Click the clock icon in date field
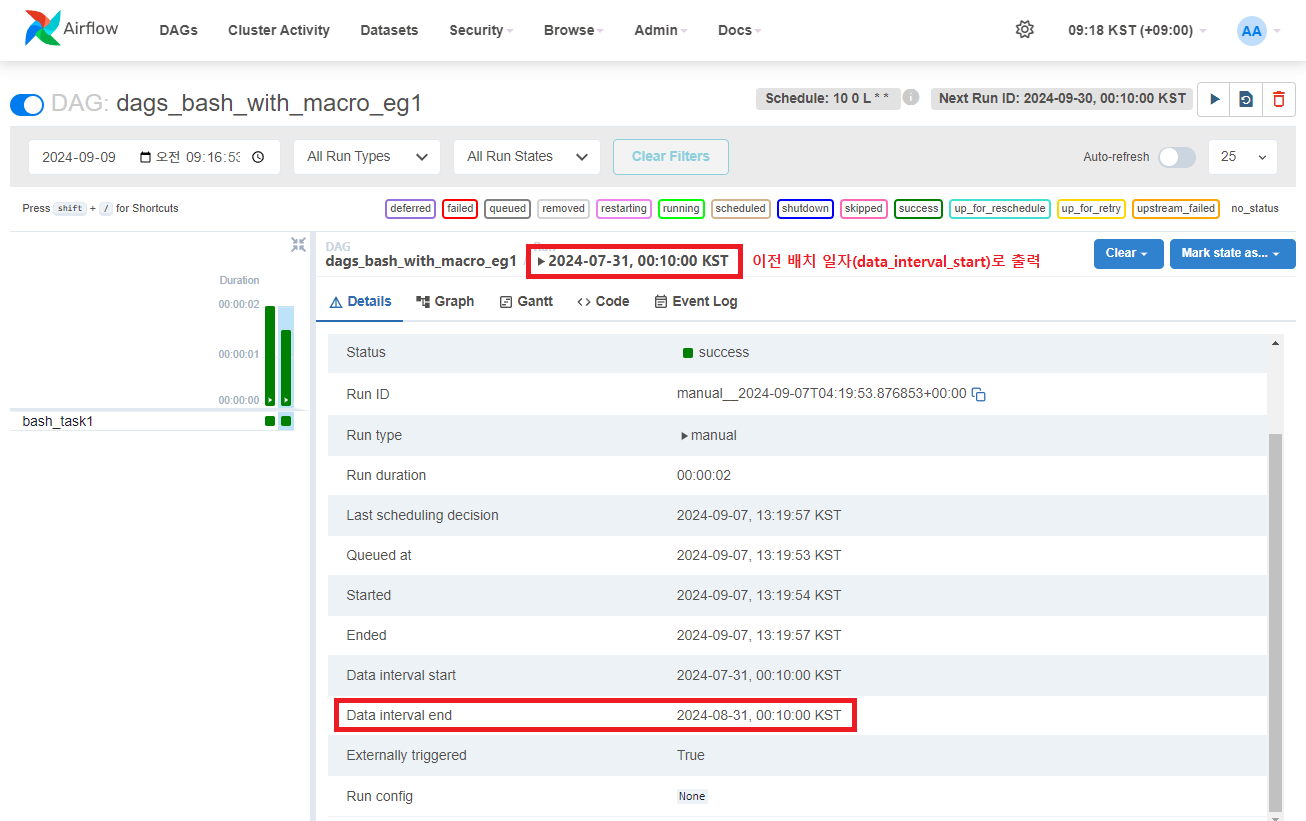The height and width of the screenshot is (821, 1306). tap(258, 157)
